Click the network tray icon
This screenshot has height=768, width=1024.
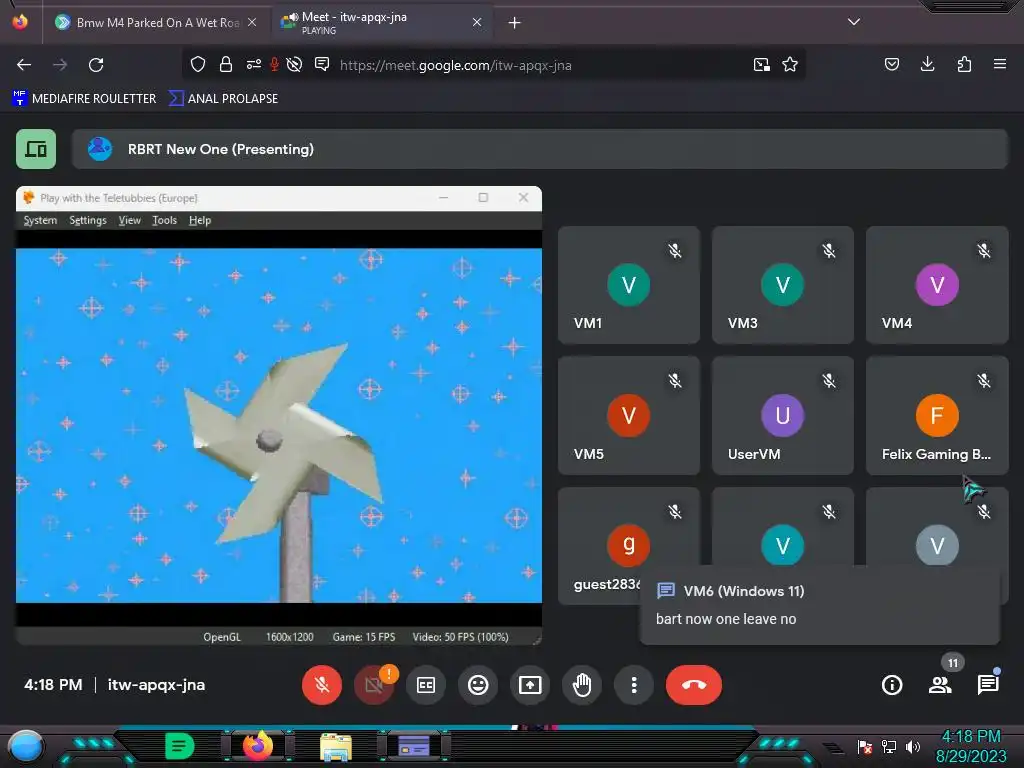pyautogui.click(x=889, y=746)
